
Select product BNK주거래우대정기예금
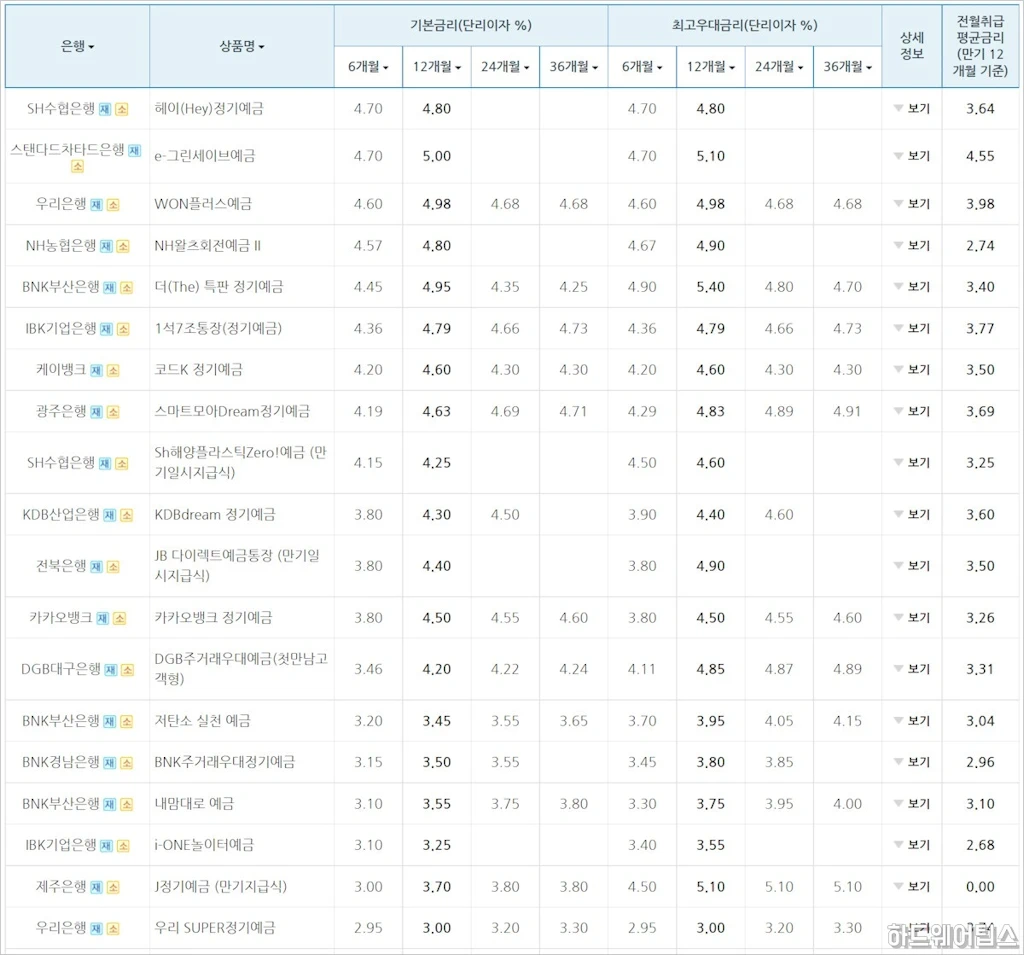(225, 762)
